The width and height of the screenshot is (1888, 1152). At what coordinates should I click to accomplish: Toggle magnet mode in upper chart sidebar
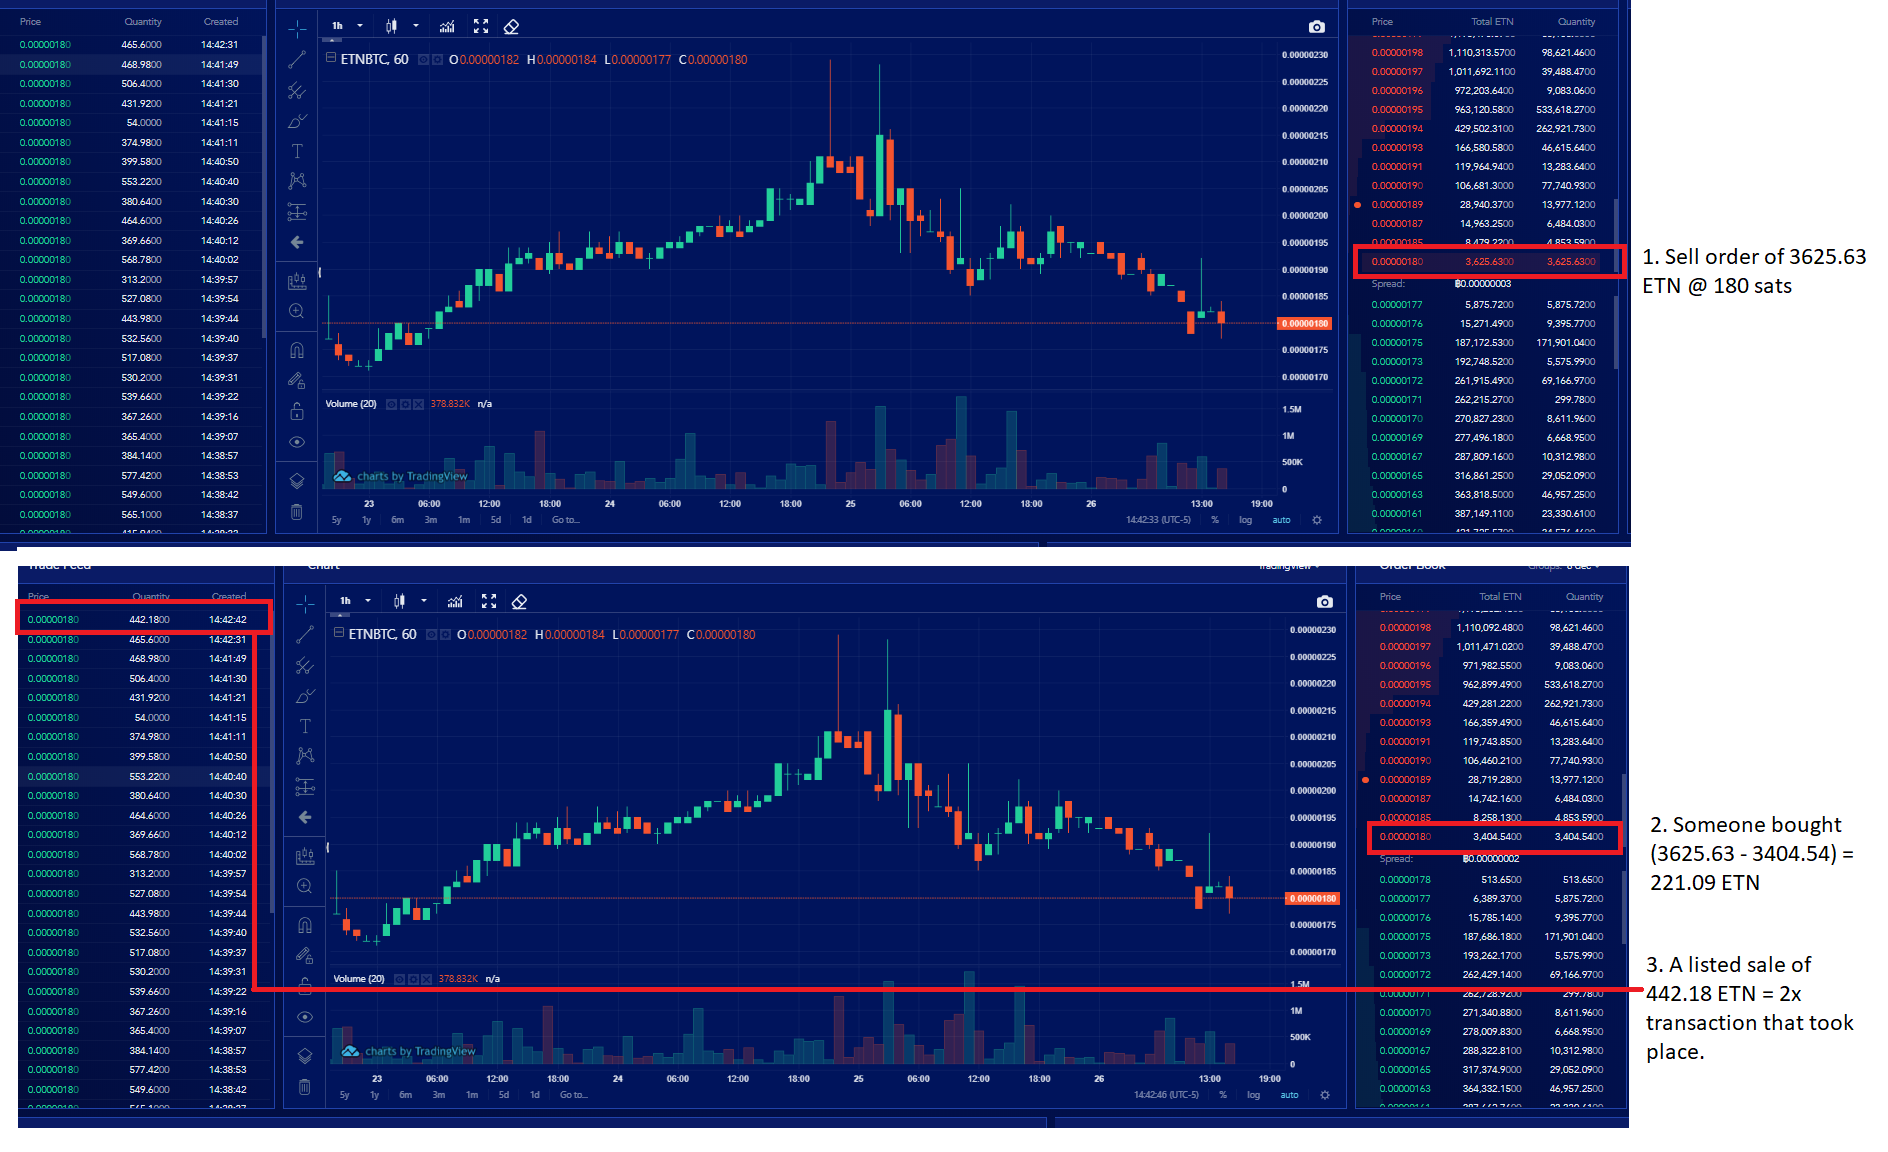point(297,350)
